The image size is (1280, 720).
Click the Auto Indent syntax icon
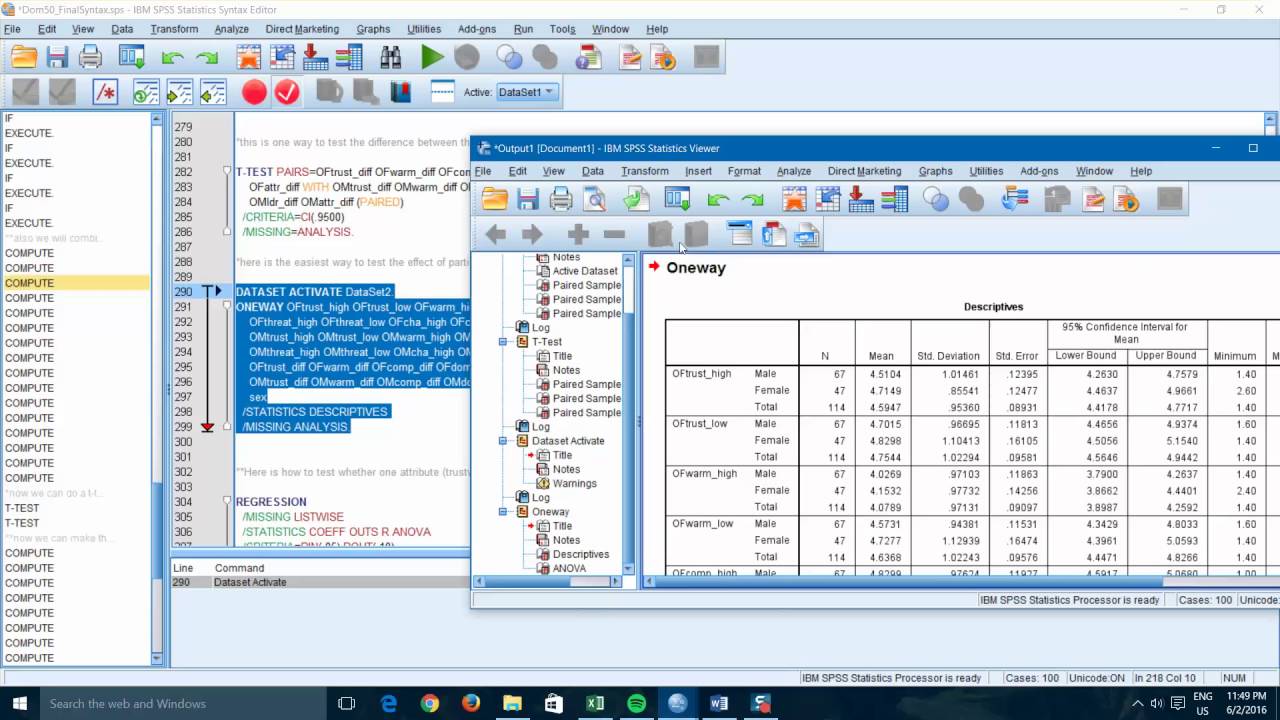146,92
